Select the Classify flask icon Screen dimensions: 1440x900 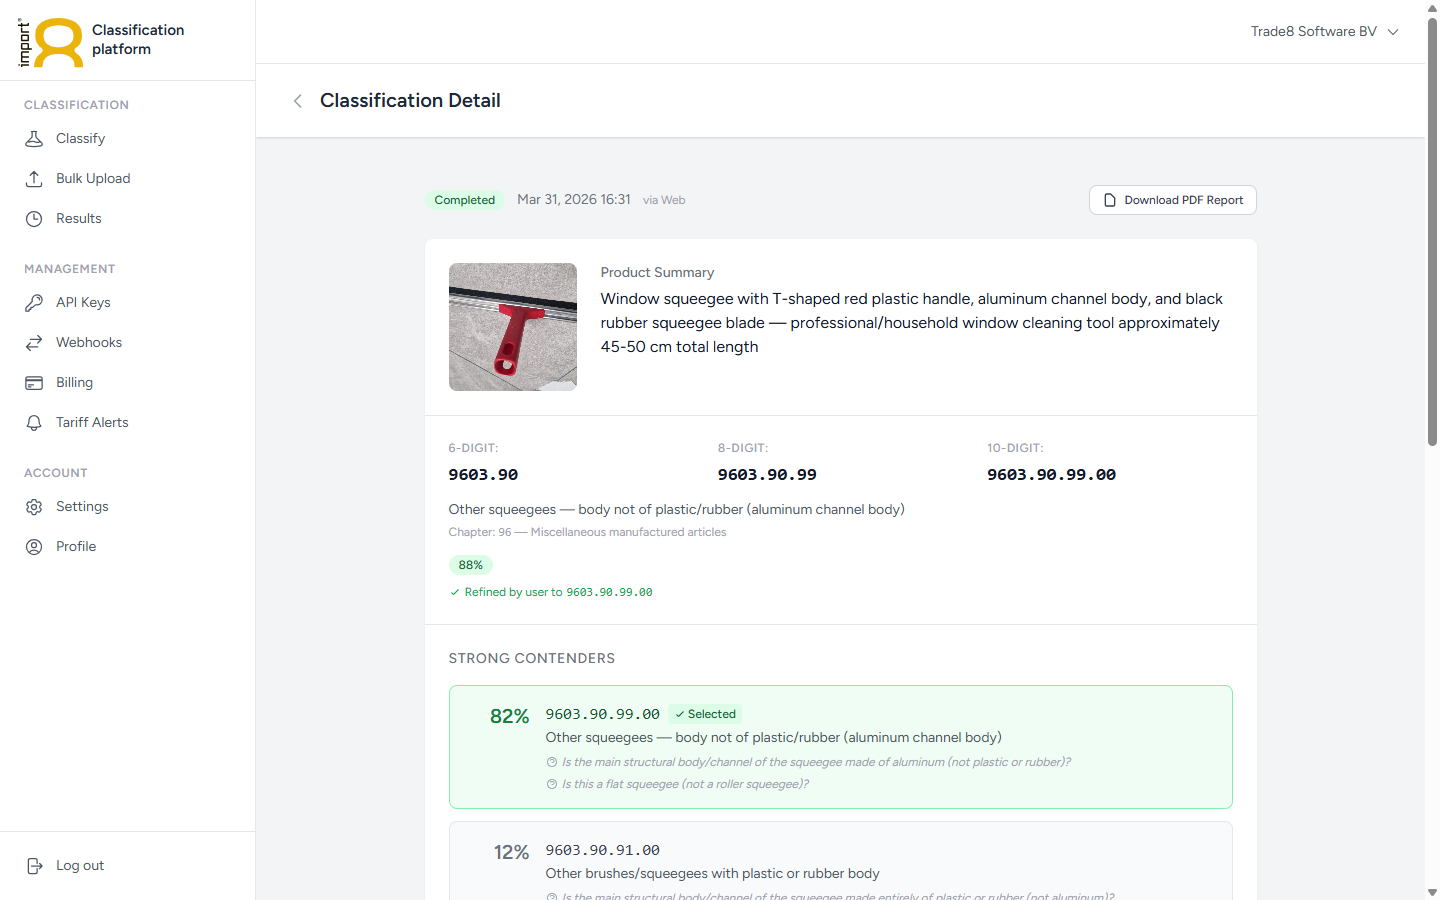[33, 138]
